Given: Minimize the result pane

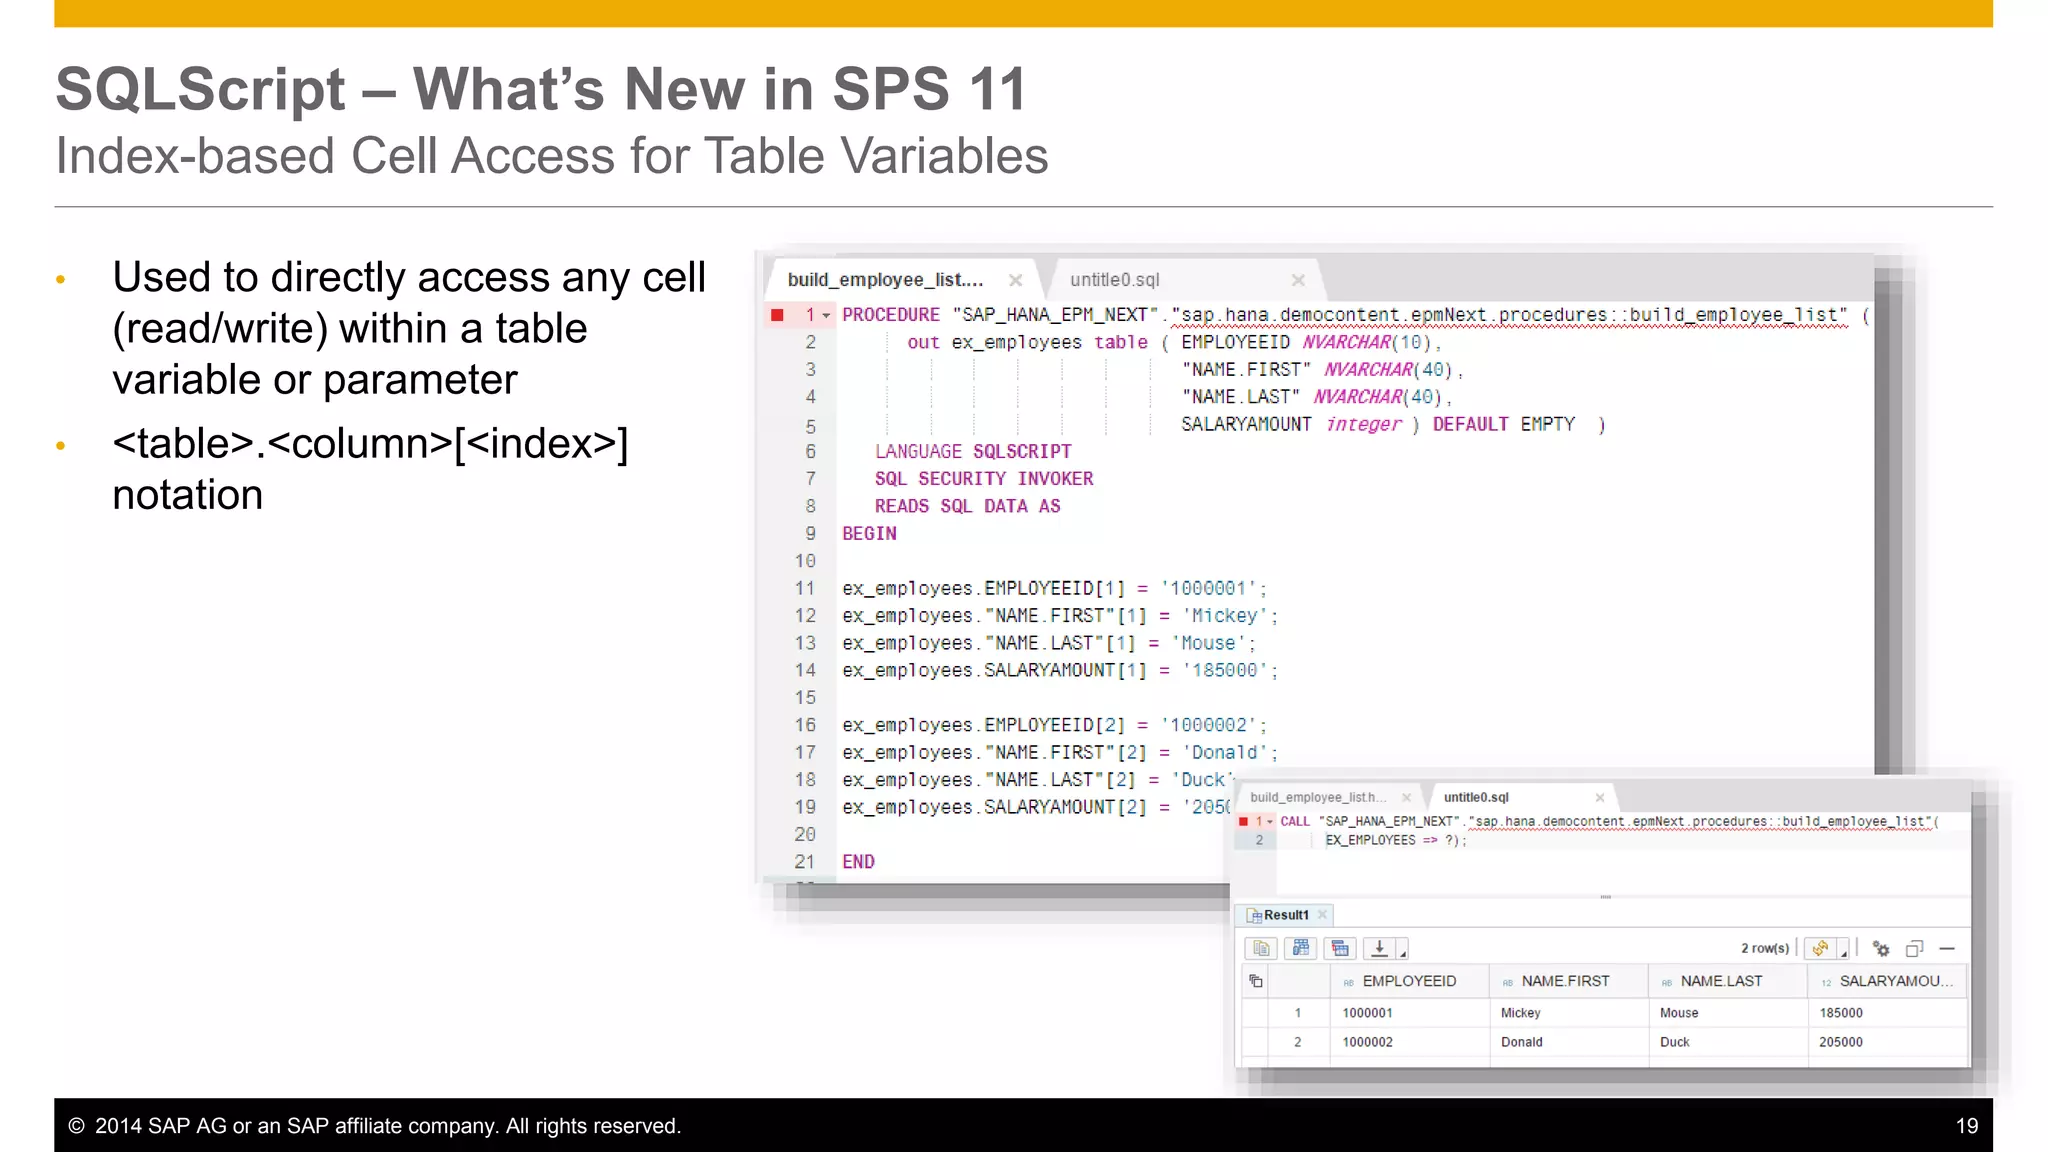Looking at the screenshot, I should pos(1947,948).
